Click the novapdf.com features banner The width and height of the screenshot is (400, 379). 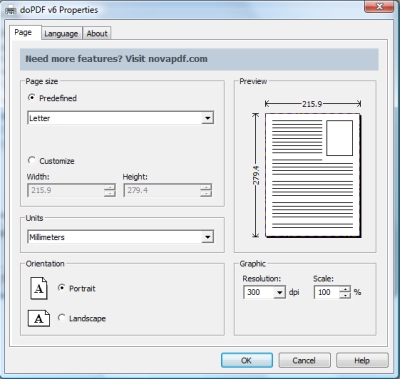click(199, 59)
